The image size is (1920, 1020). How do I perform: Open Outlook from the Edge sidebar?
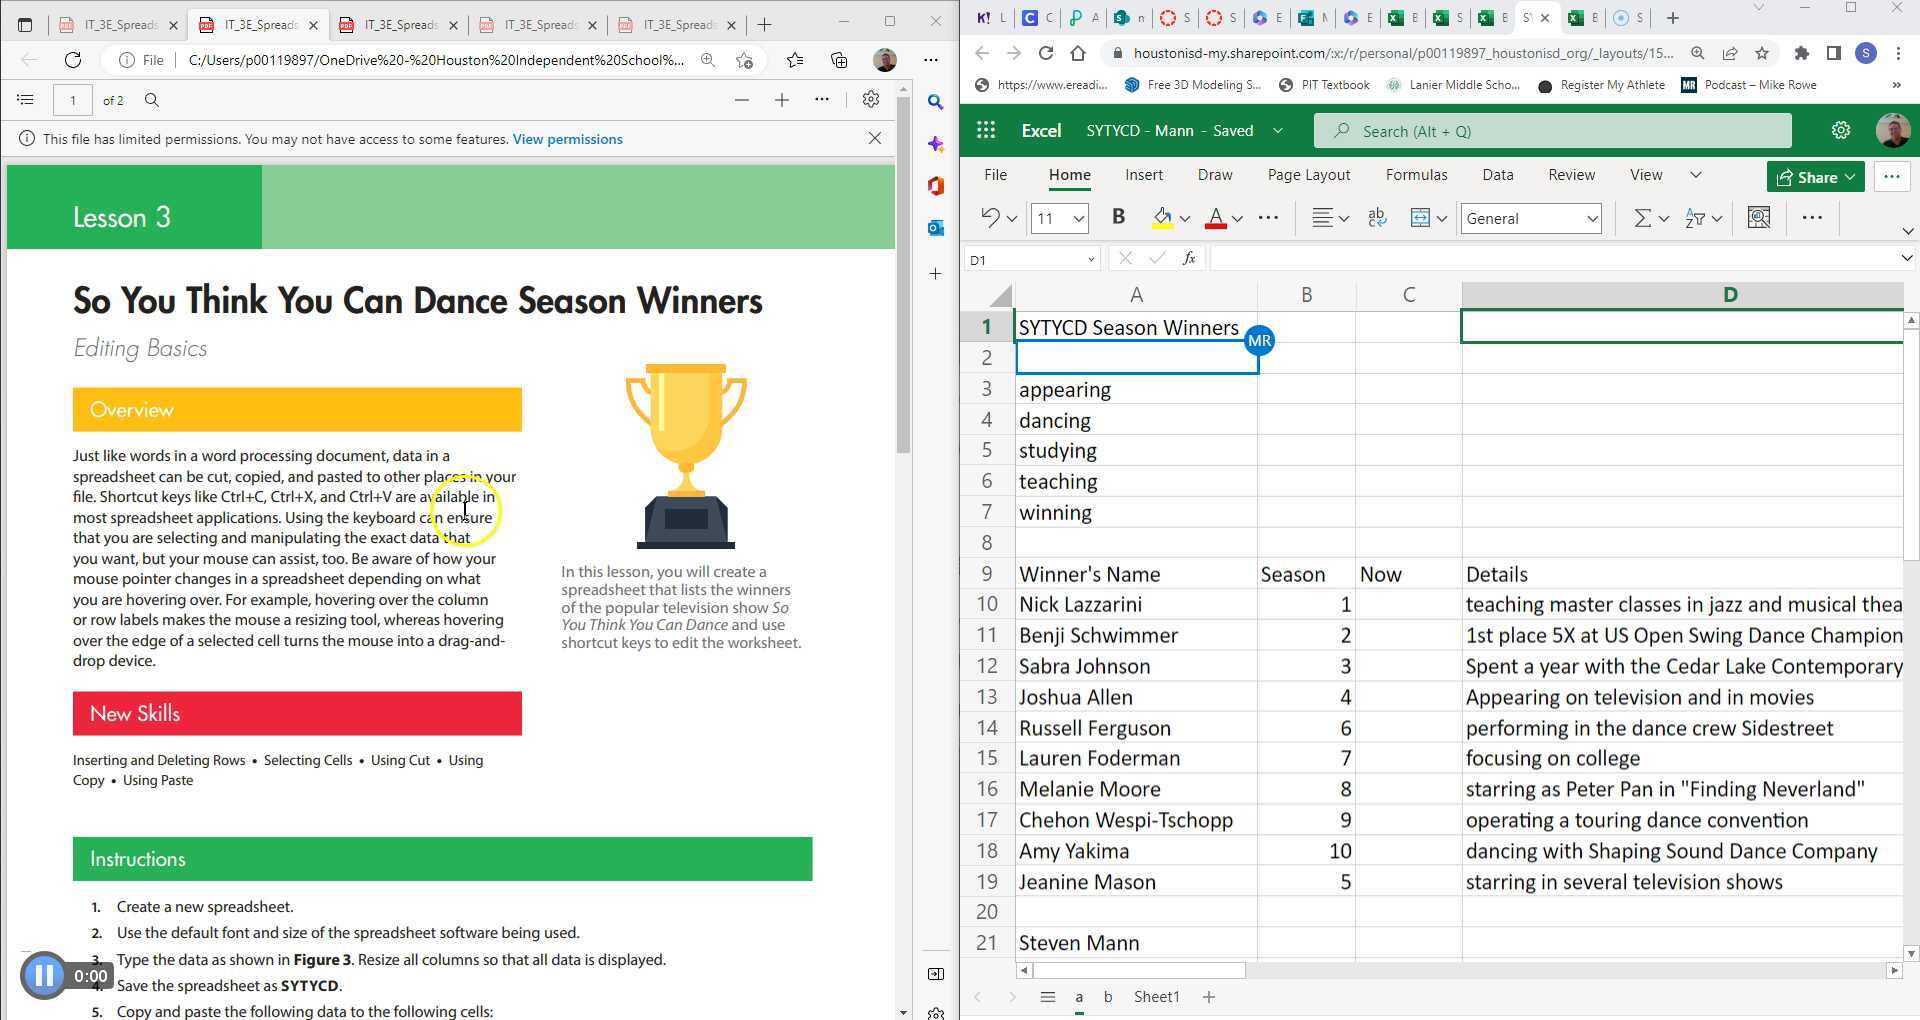[936, 228]
